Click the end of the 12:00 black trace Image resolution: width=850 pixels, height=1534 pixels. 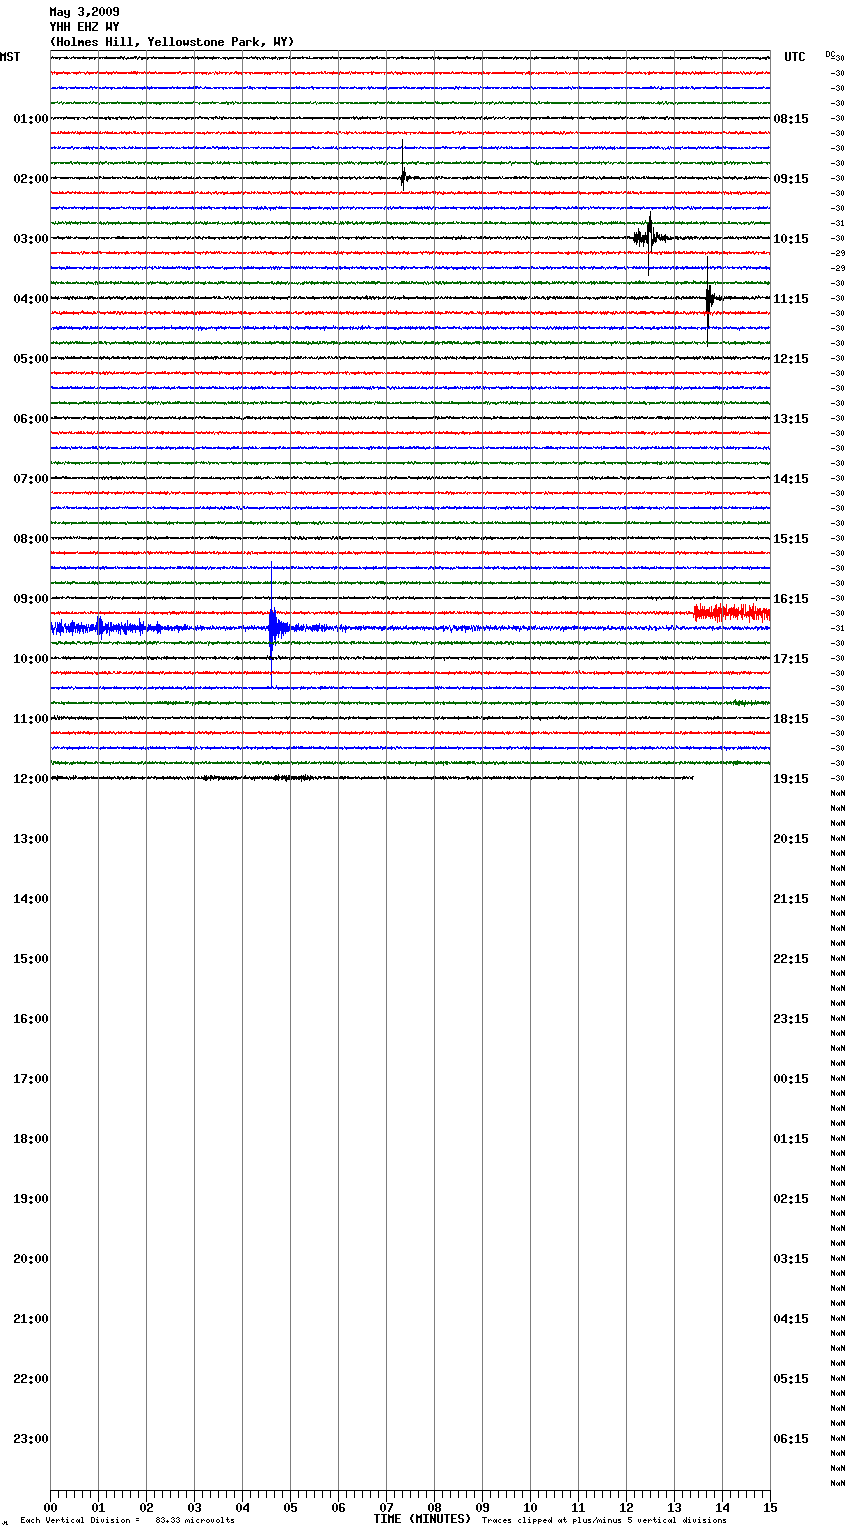(692, 777)
